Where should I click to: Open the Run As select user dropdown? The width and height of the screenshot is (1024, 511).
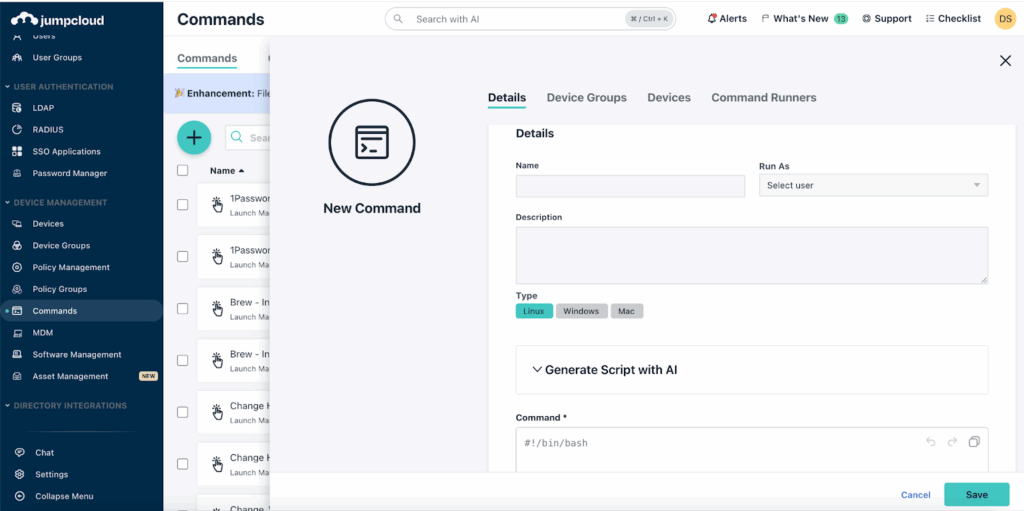tap(873, 186)
